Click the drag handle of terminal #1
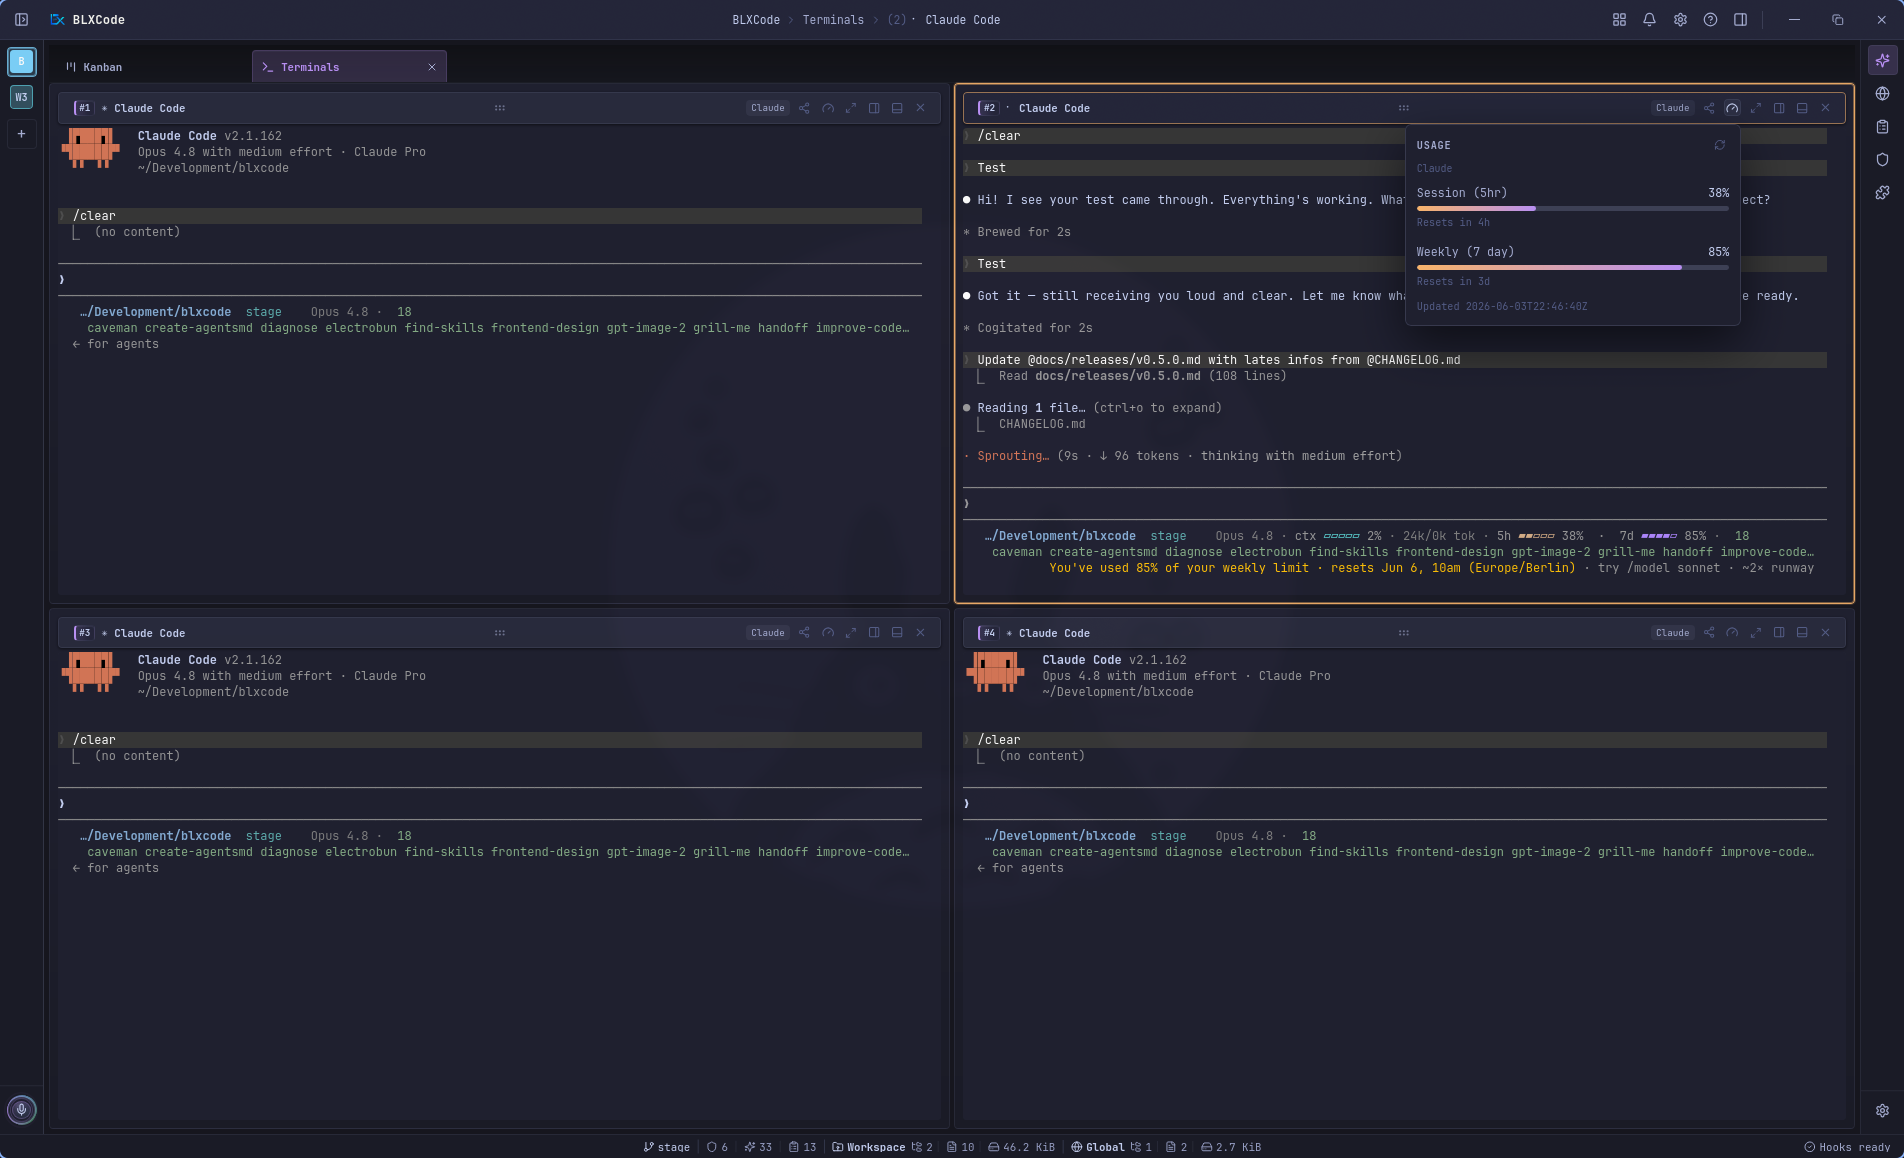The height and width of the screenshot is (1158, 1904). point(500,108)
